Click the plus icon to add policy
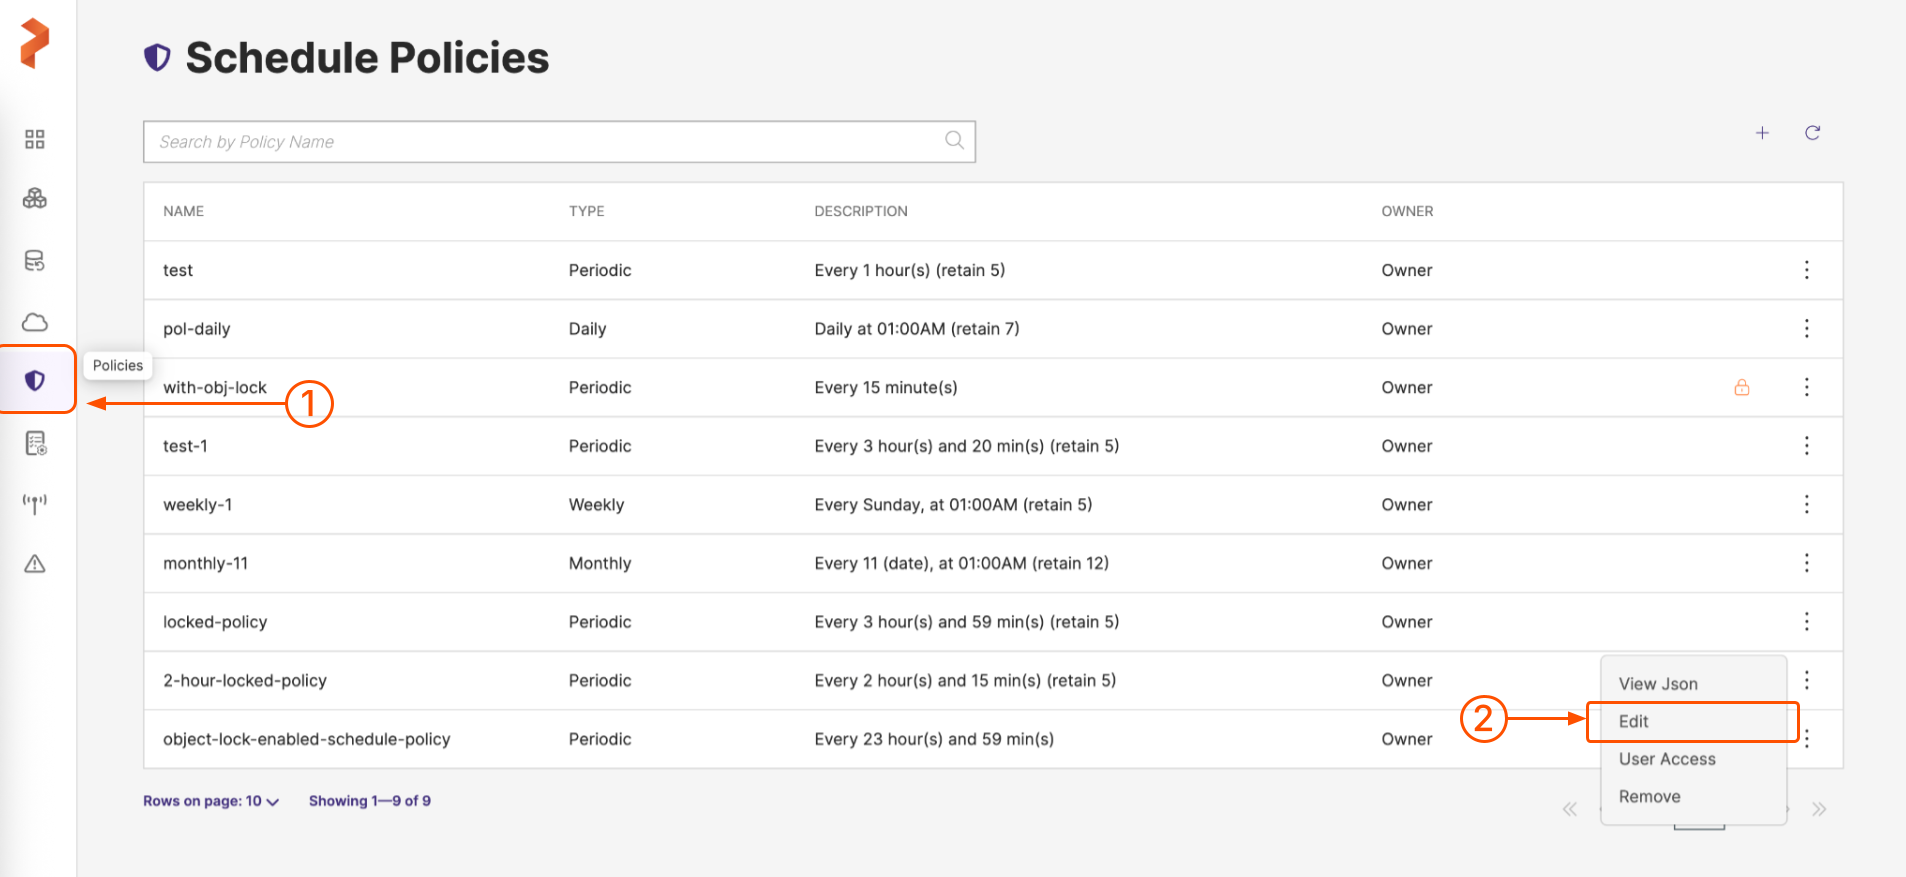1906x877 pixels. point(1762,133)
